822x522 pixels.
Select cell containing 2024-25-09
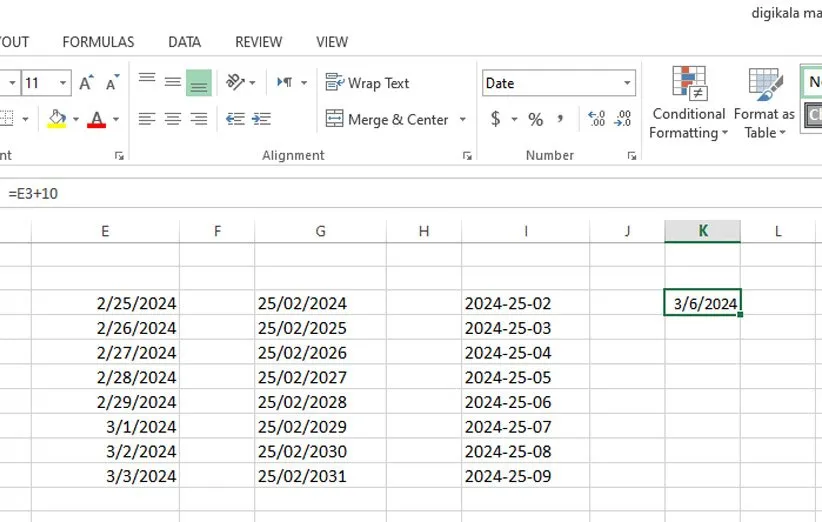pyautogui.click(x=526, y=476)
